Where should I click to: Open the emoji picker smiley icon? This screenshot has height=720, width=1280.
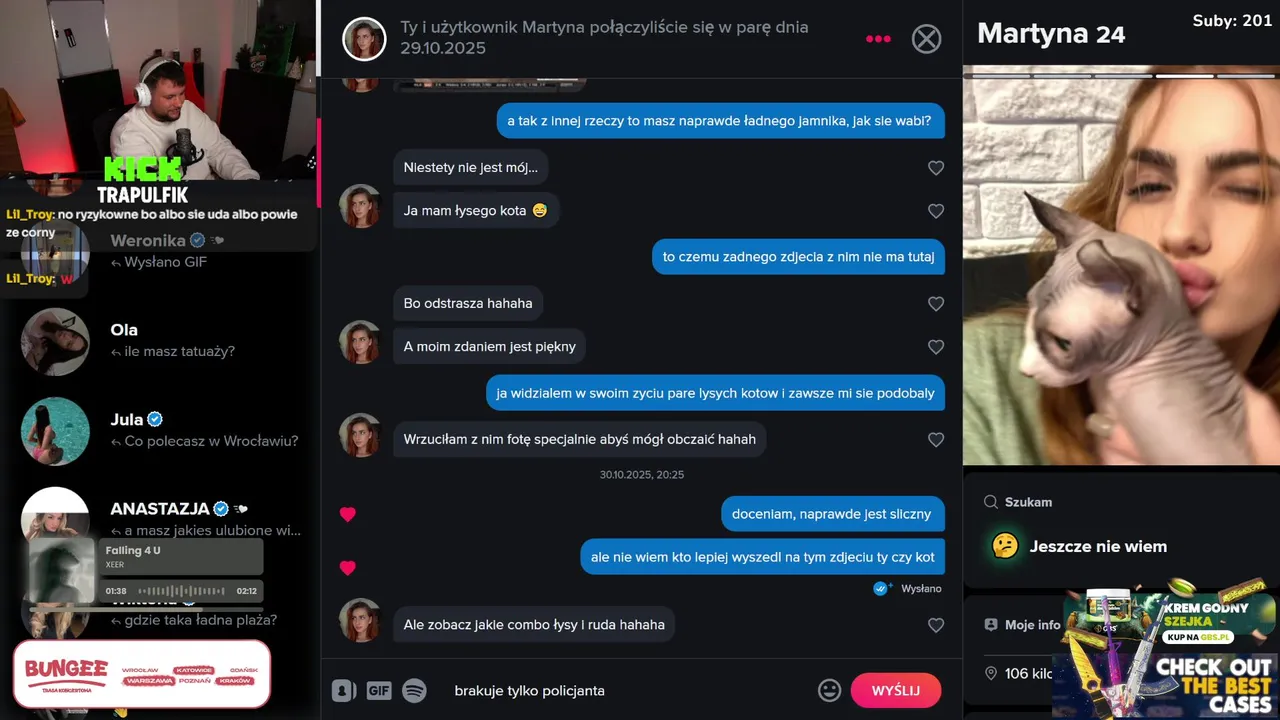829,690
